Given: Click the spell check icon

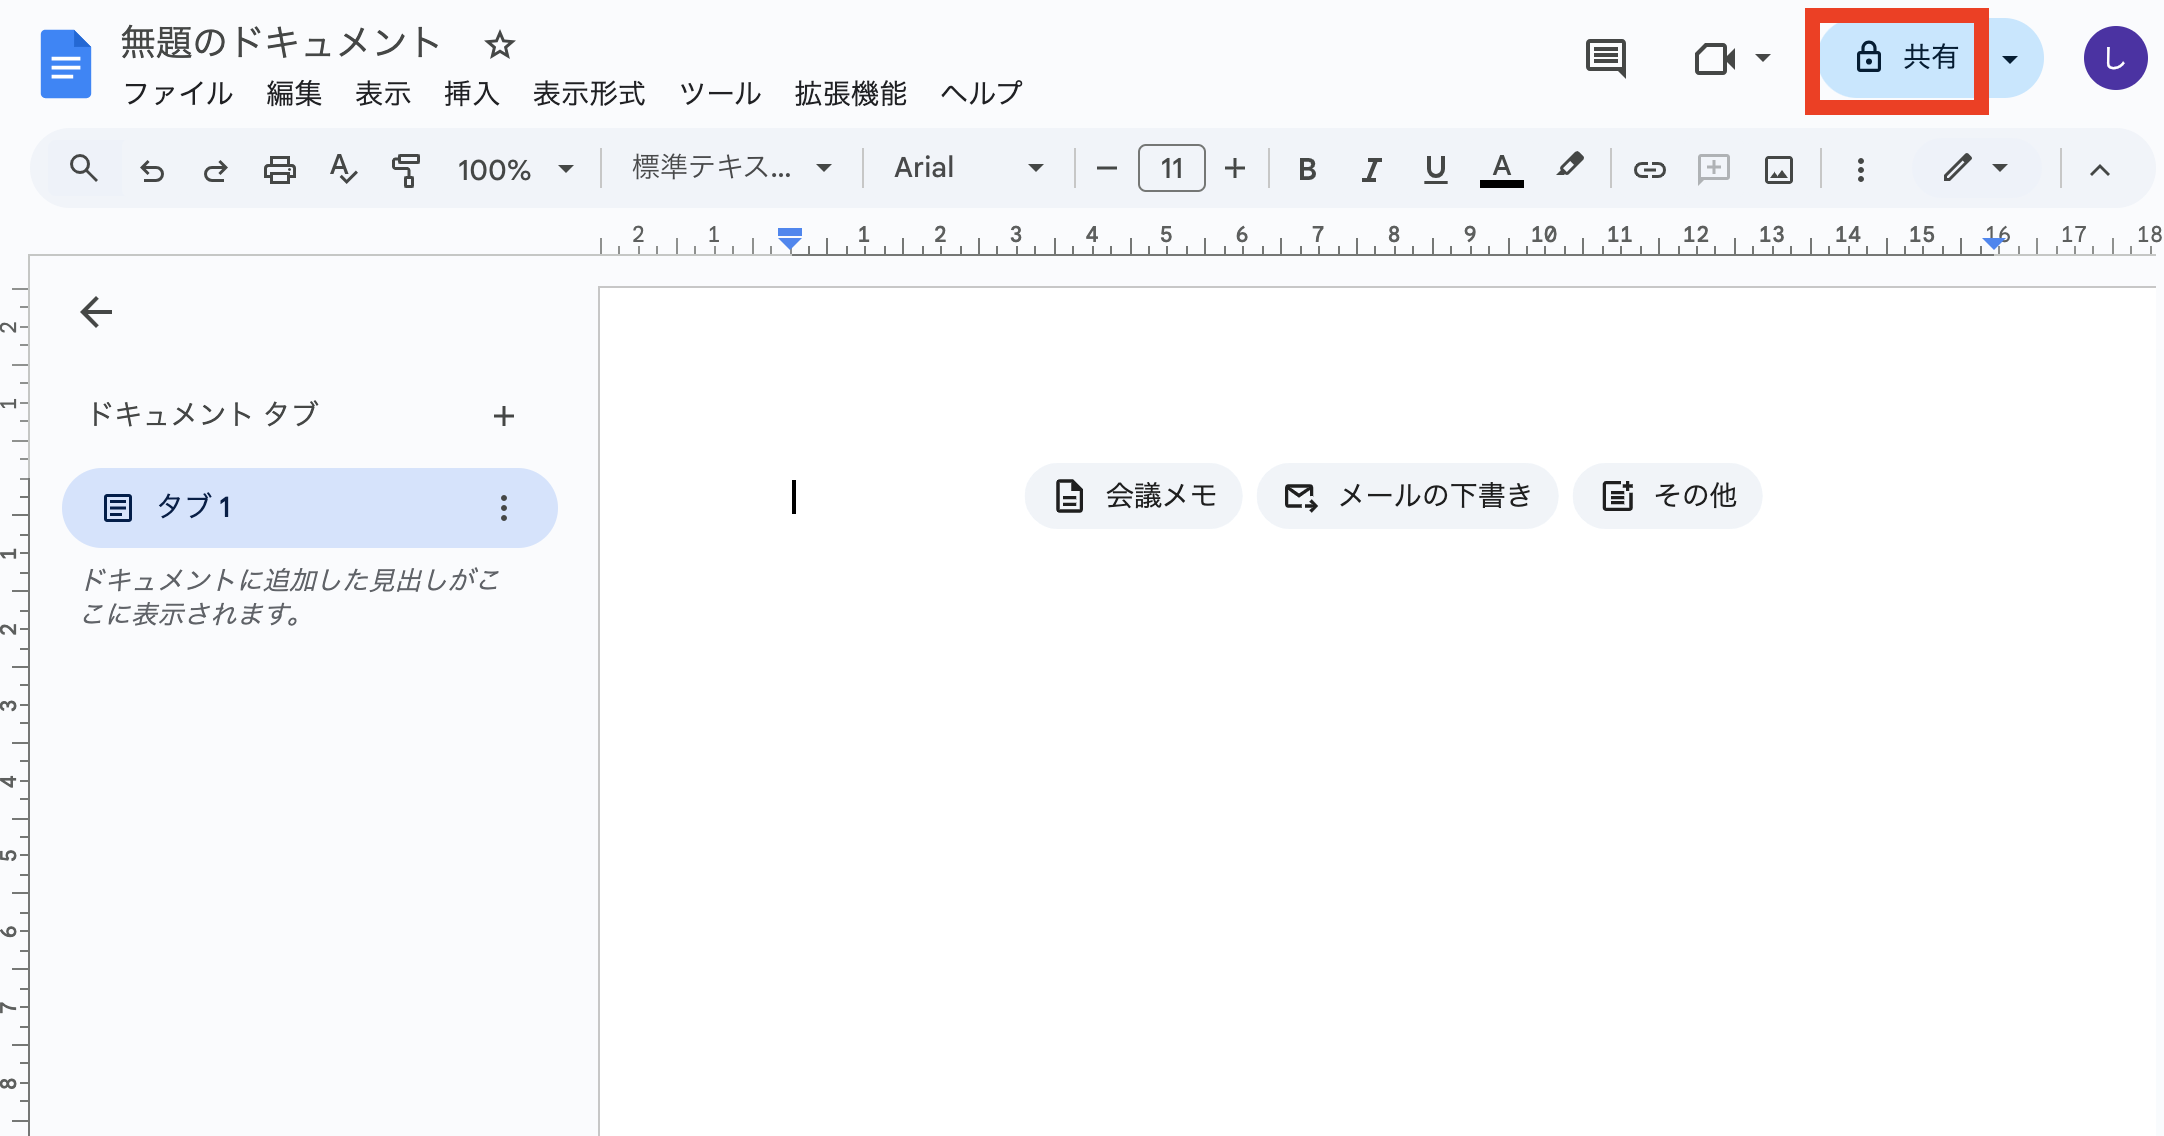Looking at the screenshot, I should coord(342,170).
